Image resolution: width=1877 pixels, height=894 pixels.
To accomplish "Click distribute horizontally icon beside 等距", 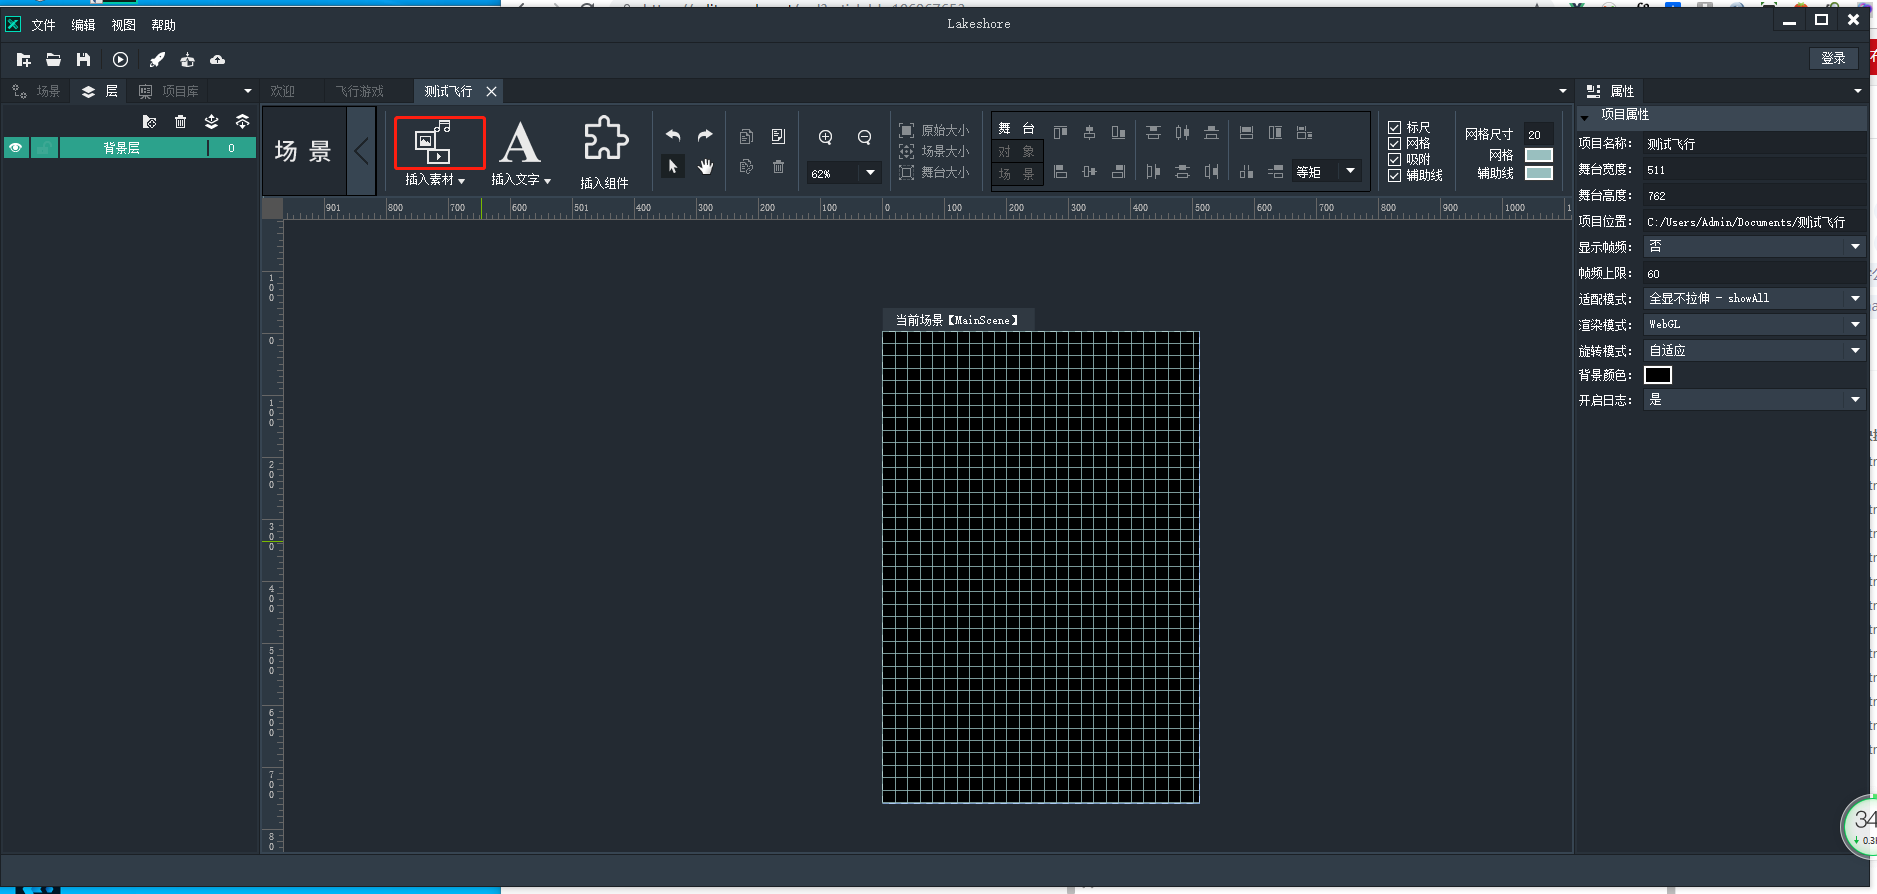I will pos(1246,172).
